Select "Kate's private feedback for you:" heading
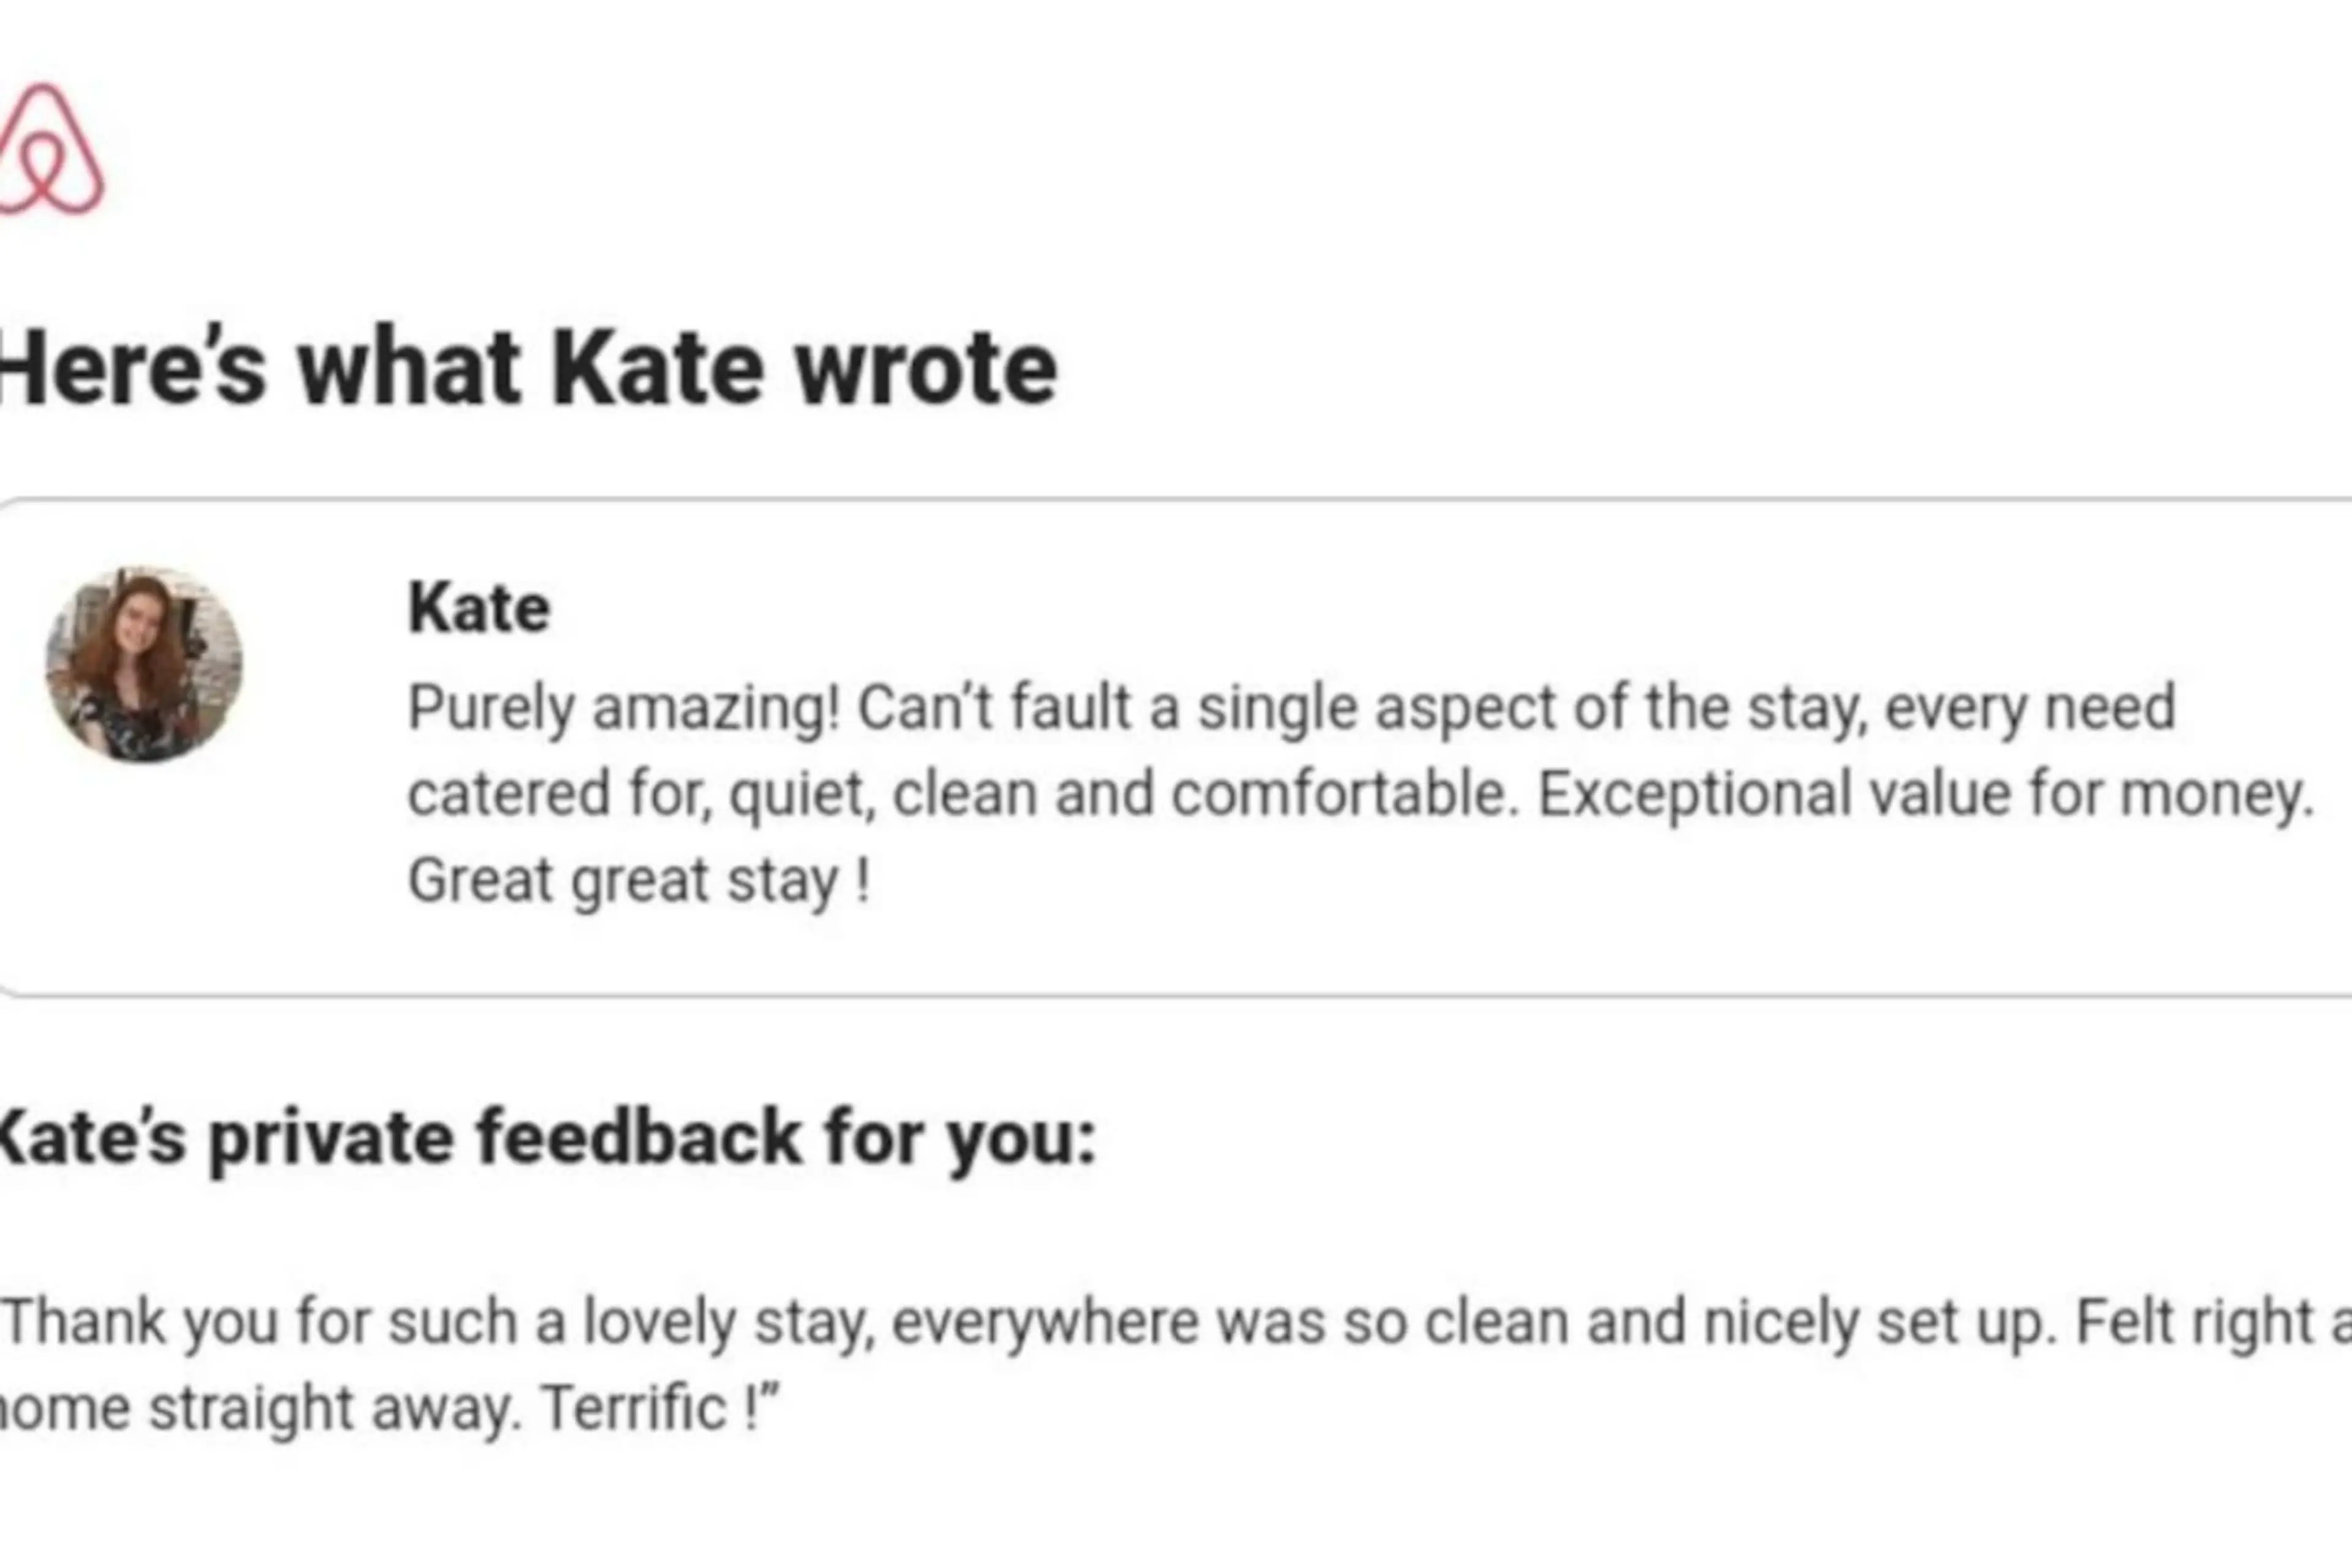2352x1568 pixels. [x=548, y=1139]
